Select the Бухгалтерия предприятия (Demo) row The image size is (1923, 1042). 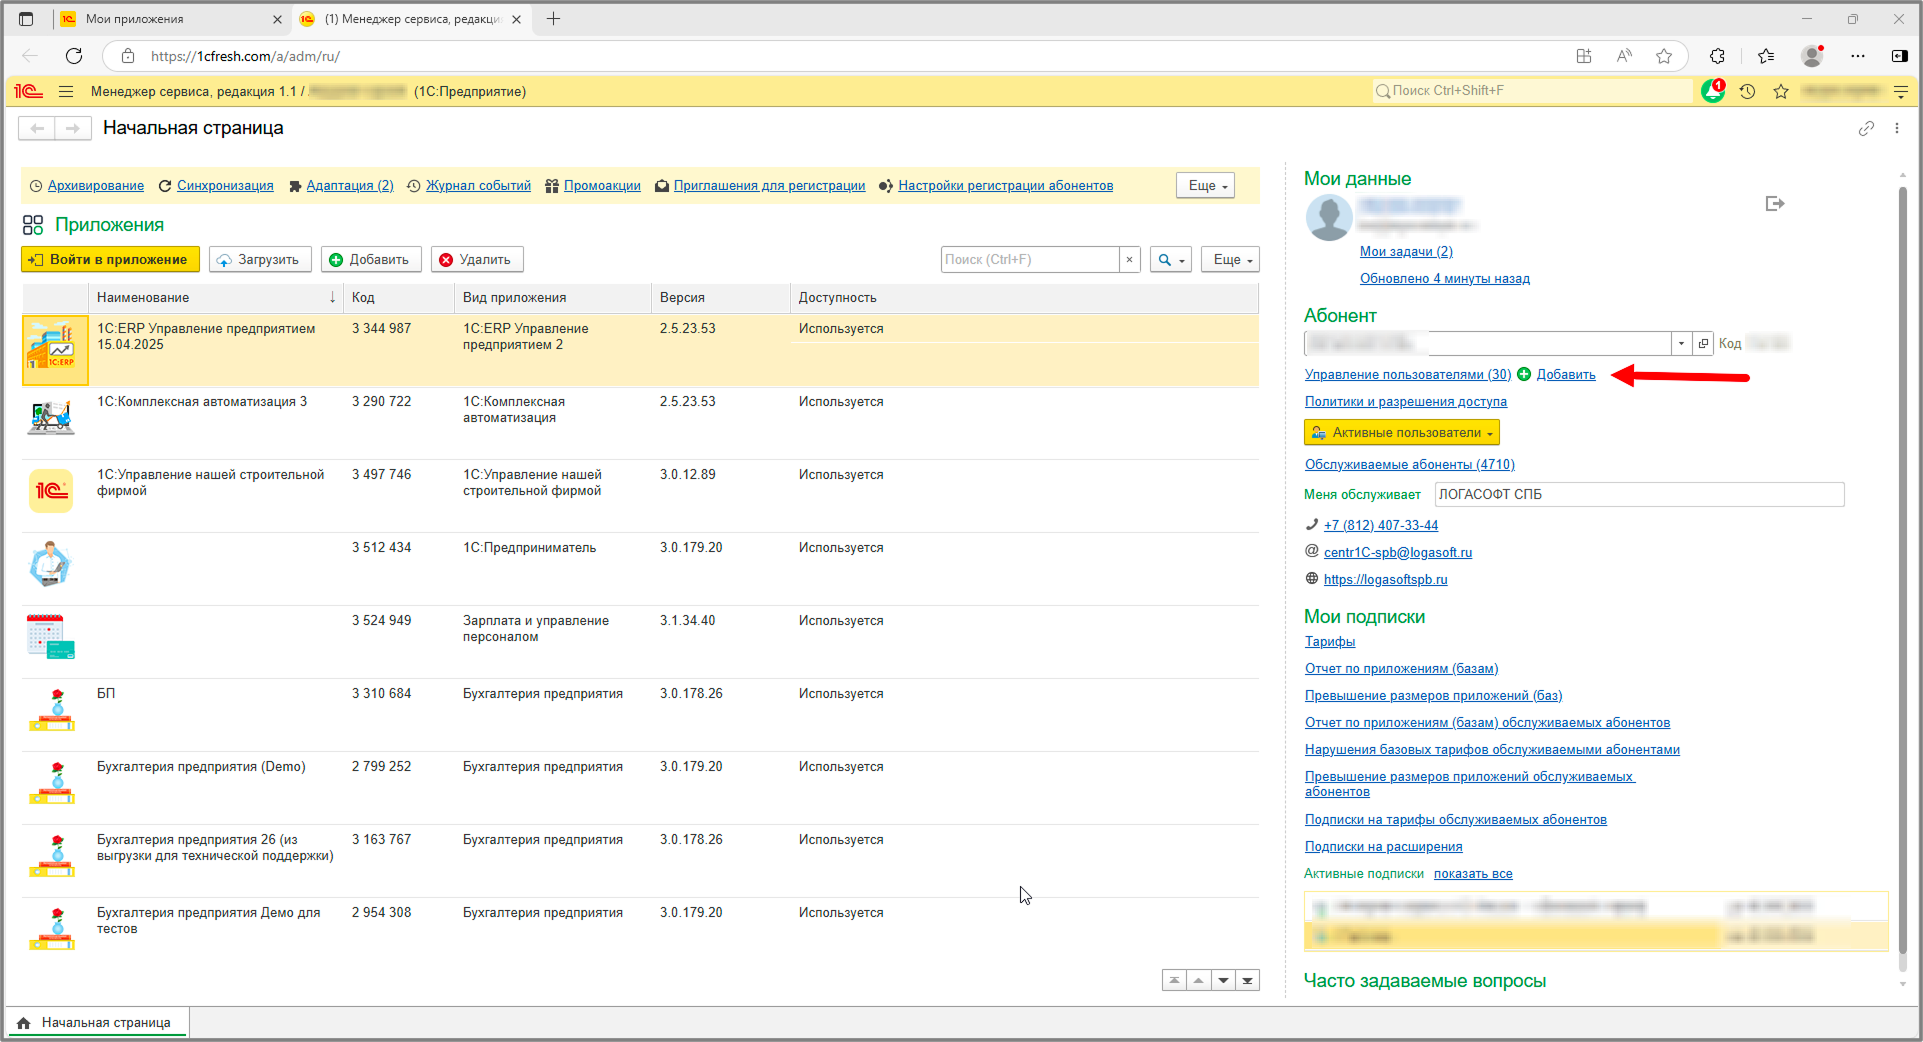pos(640,788)
